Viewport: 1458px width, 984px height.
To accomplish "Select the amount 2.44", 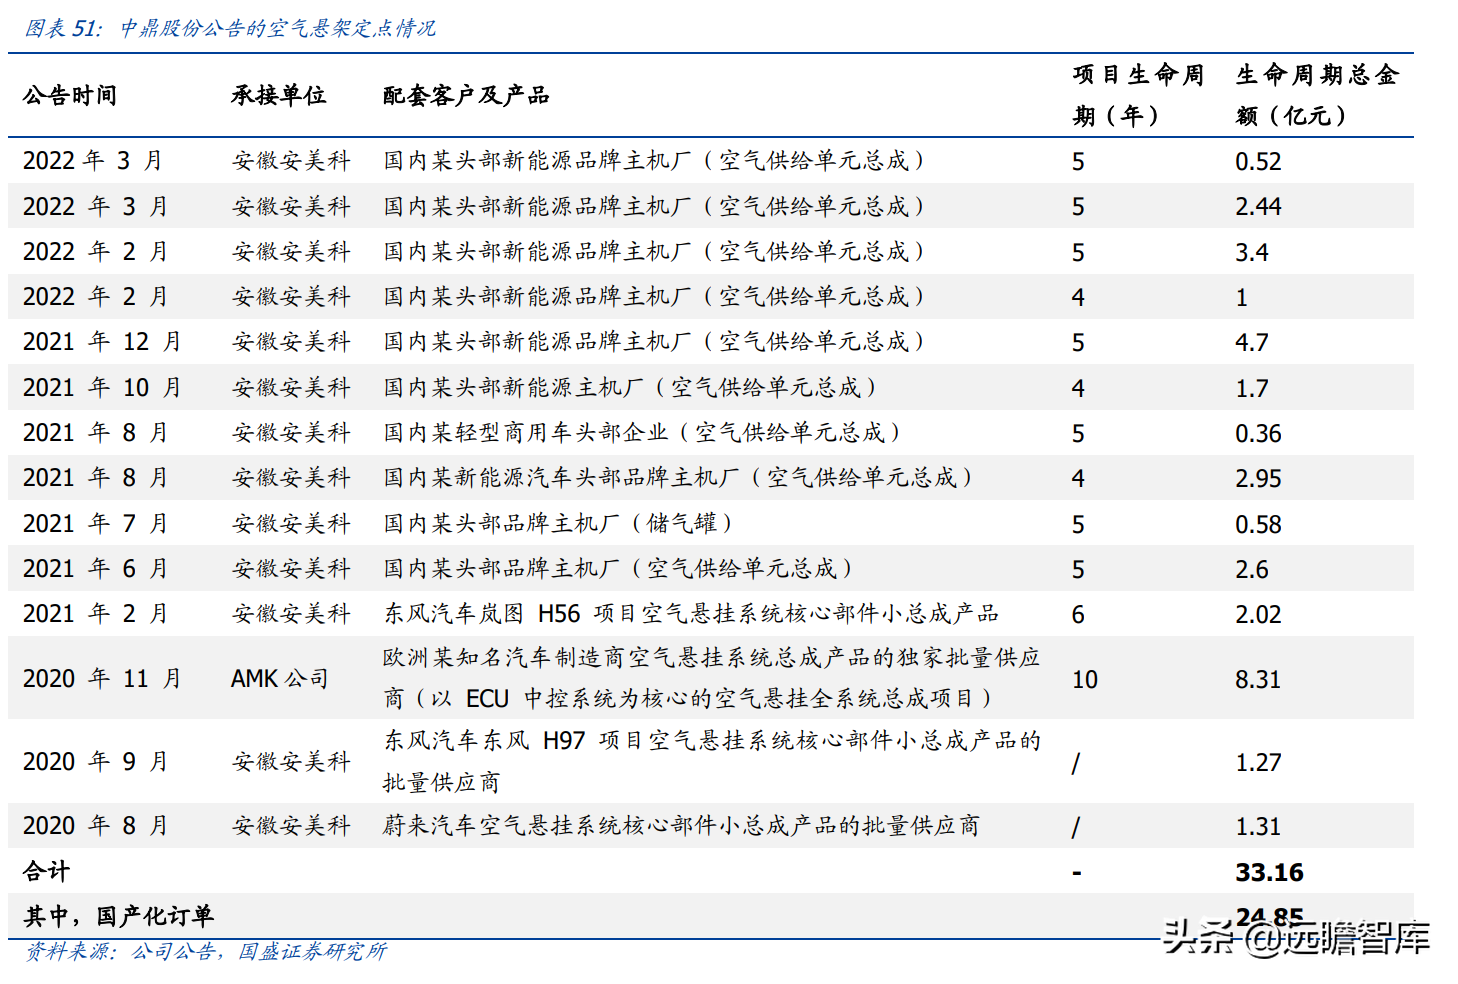I will [1258, 207].
